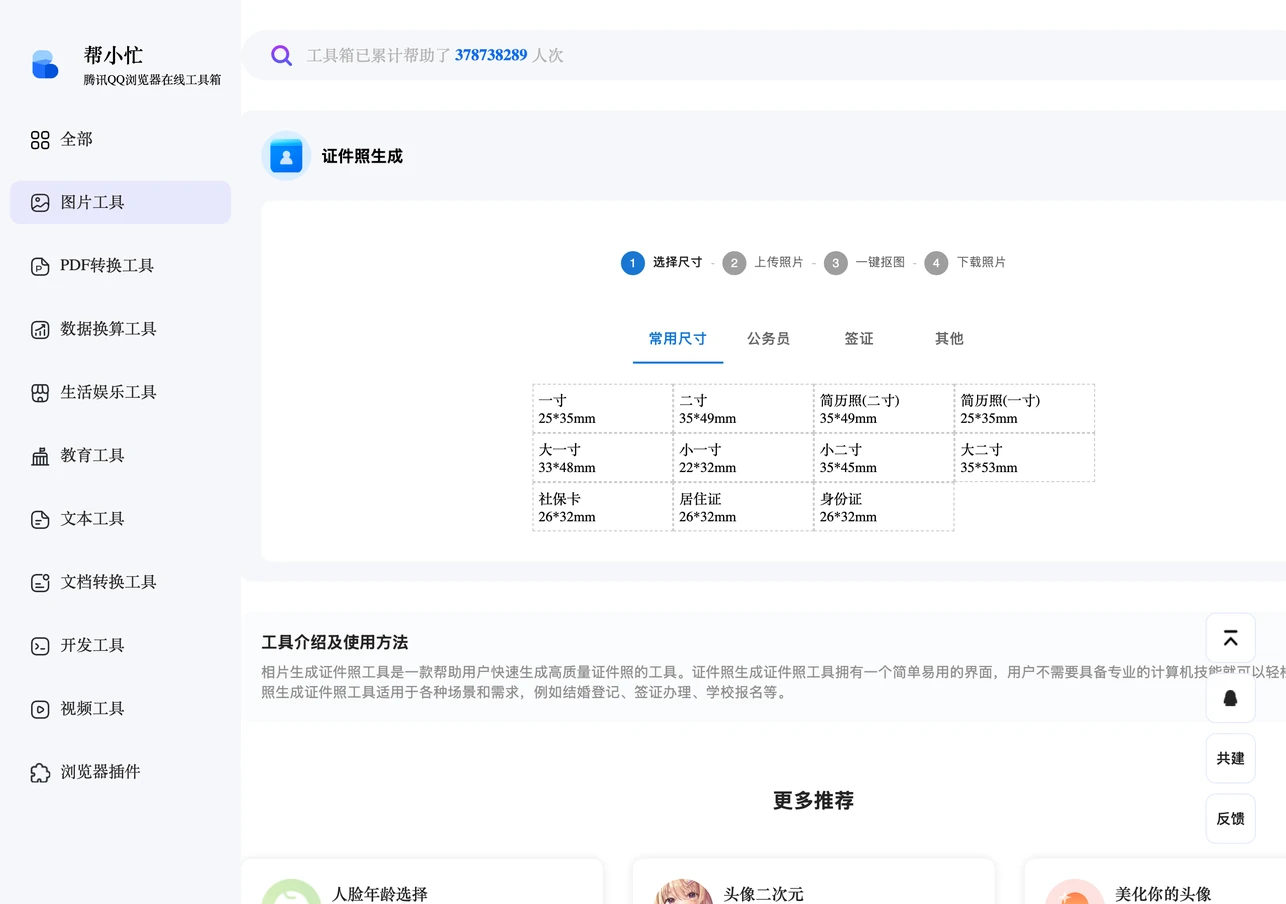Viewport: 1286px width, 904px height.
Task: Select the 一寸 25*35mm size
Action: (603, 408)
